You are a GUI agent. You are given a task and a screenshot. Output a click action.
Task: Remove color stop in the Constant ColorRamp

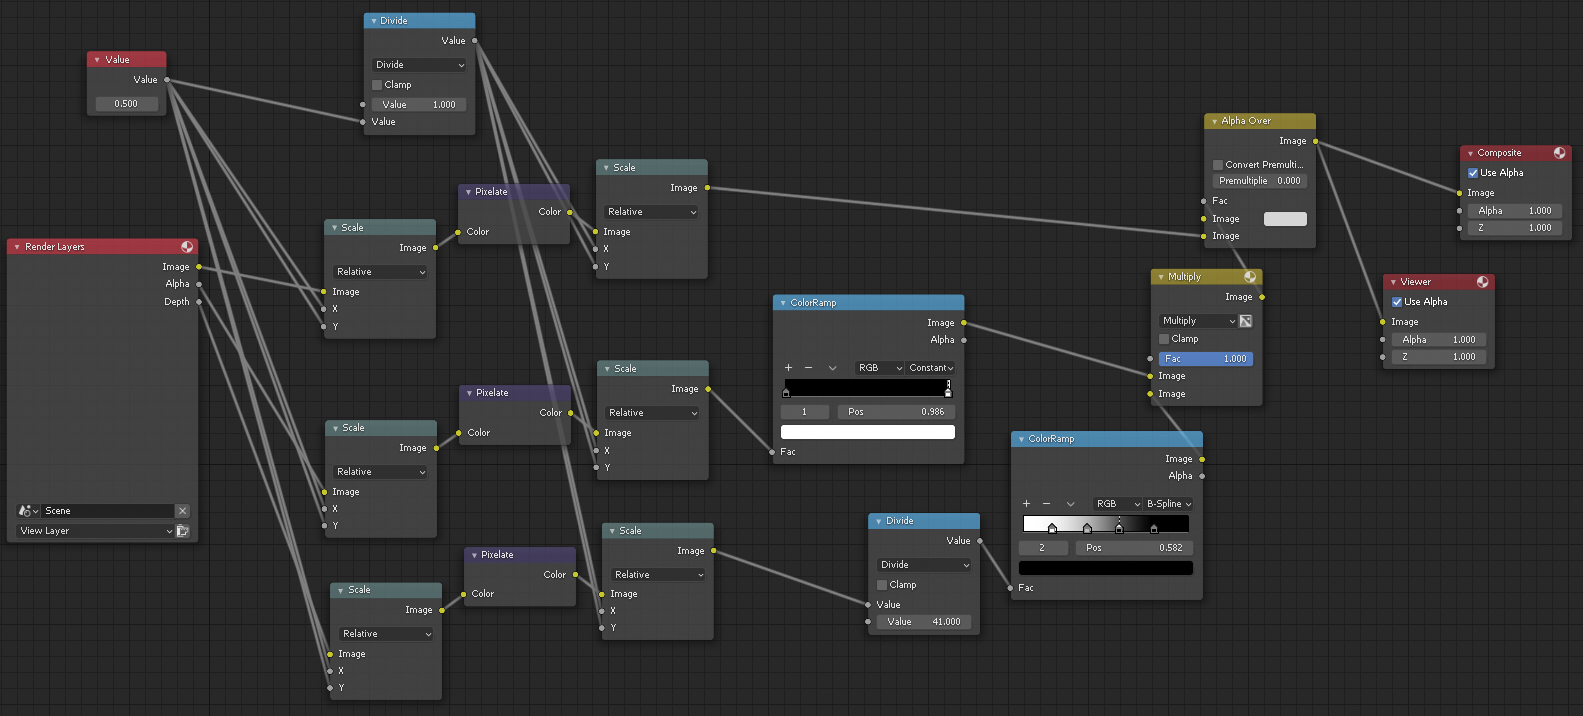(x=809, y=368)
